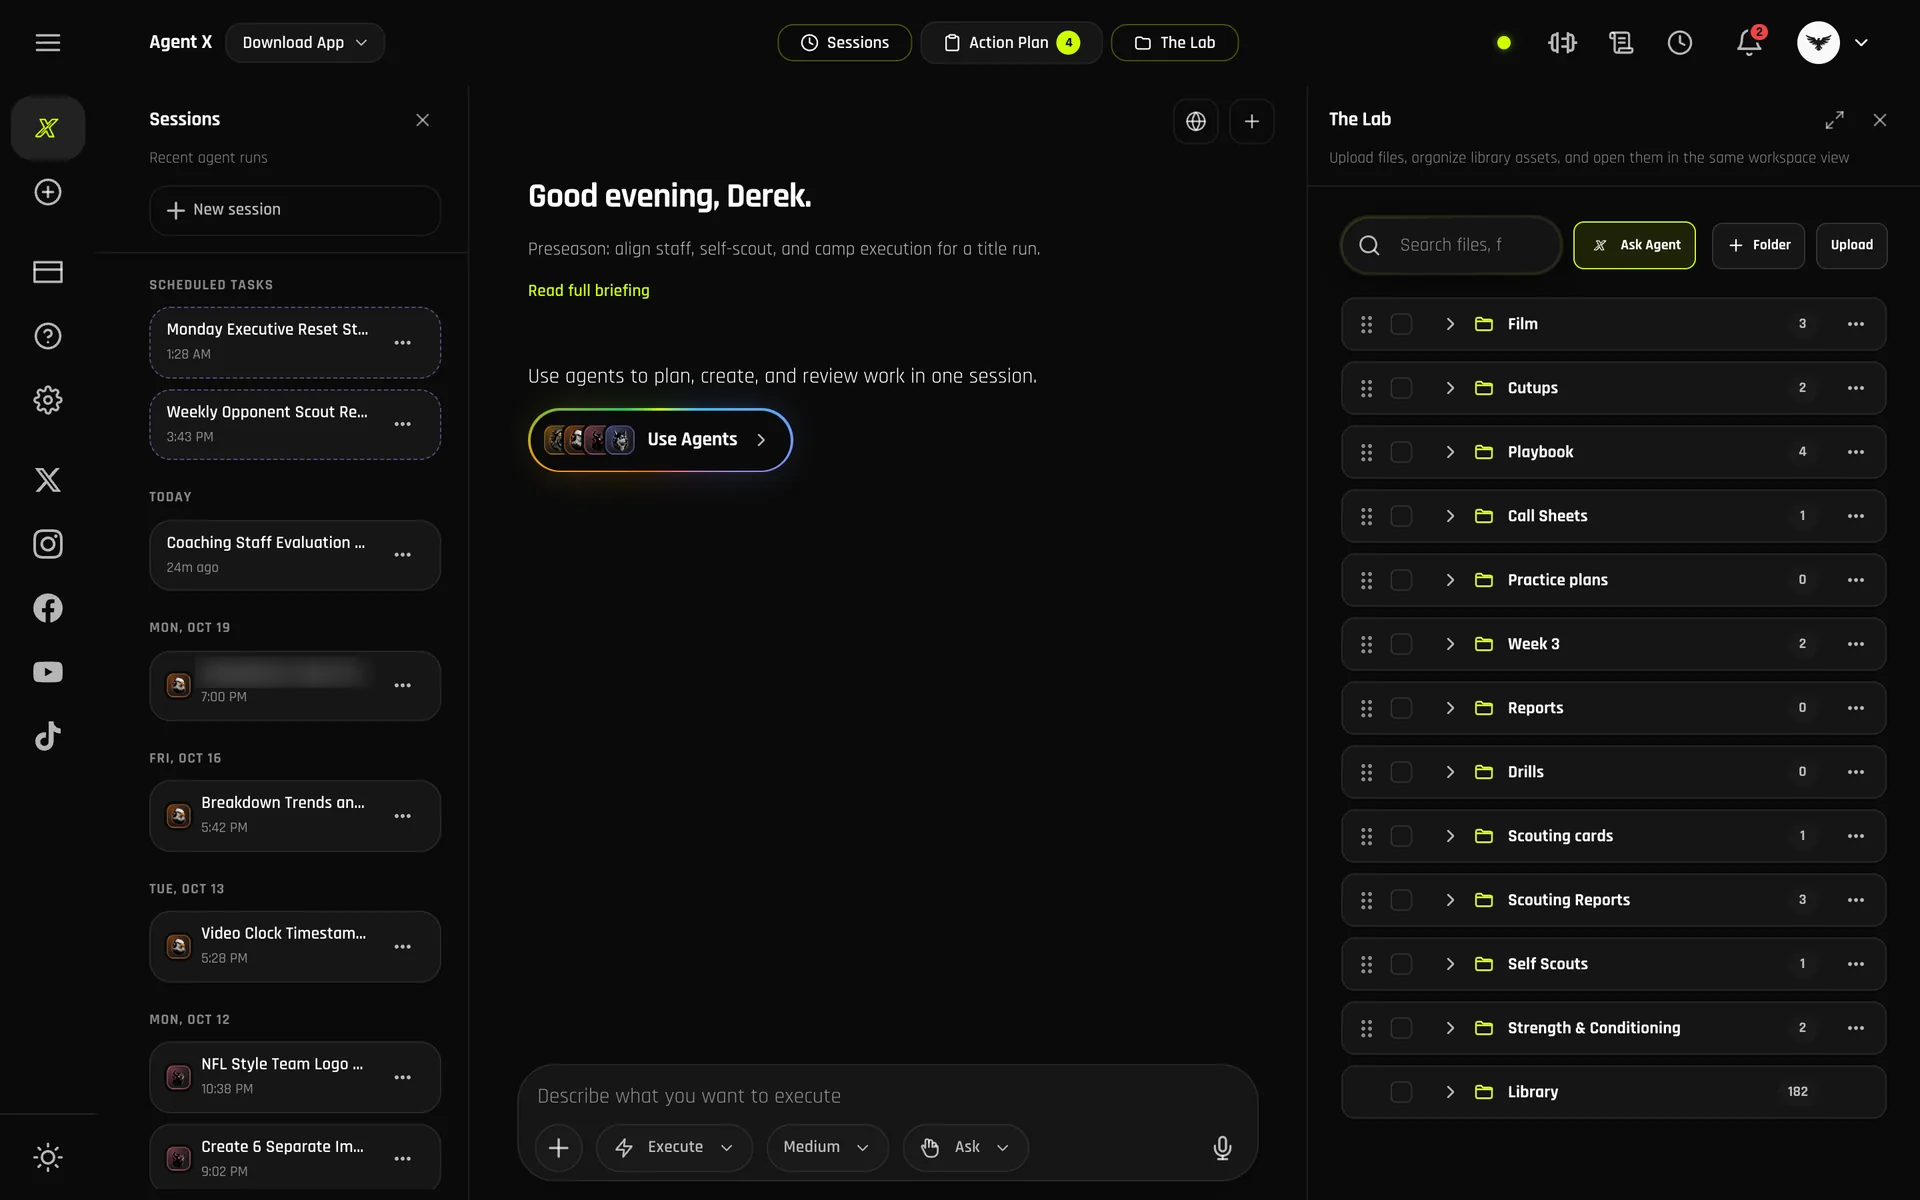The image size is (1920, 1200).
Task: Toggle the light/dark theme sun icon
Action: coord(48,1157)
